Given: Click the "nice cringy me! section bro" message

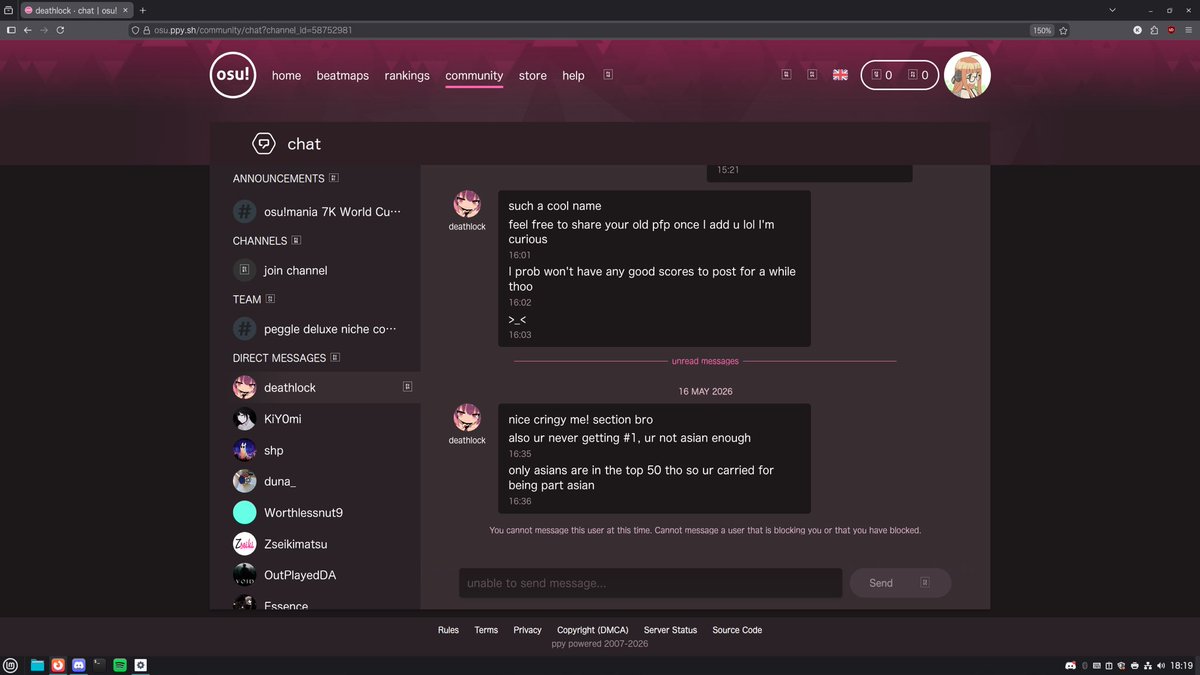Looking at the screenshot, I should pyautogui.click(x=580, y=420).
